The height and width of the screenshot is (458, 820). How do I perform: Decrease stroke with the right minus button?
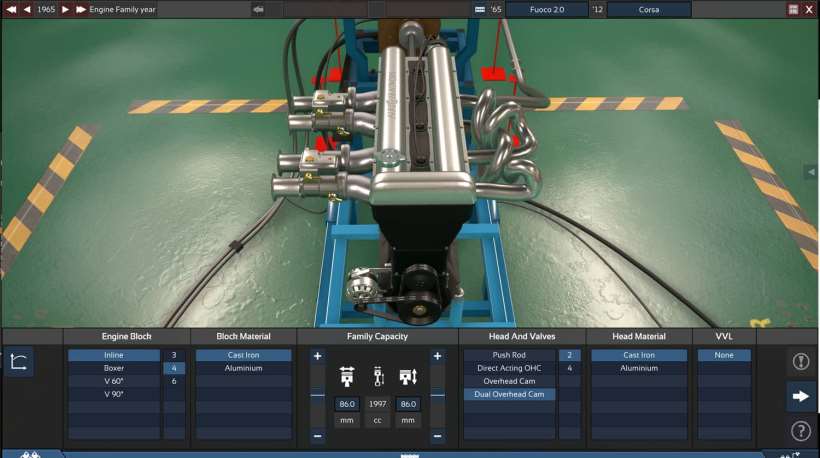click(x=437, y=436)
